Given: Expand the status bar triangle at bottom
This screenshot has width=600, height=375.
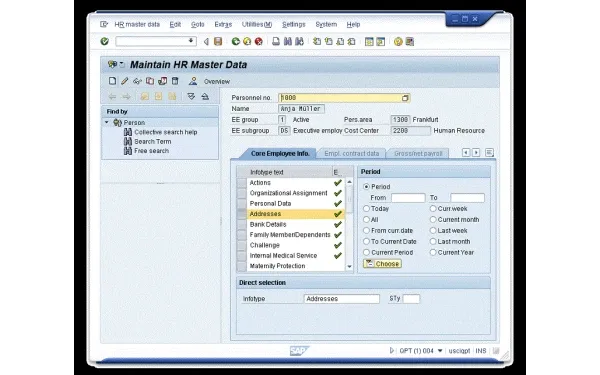Looking at the screenshot, I should pos(391,350).
